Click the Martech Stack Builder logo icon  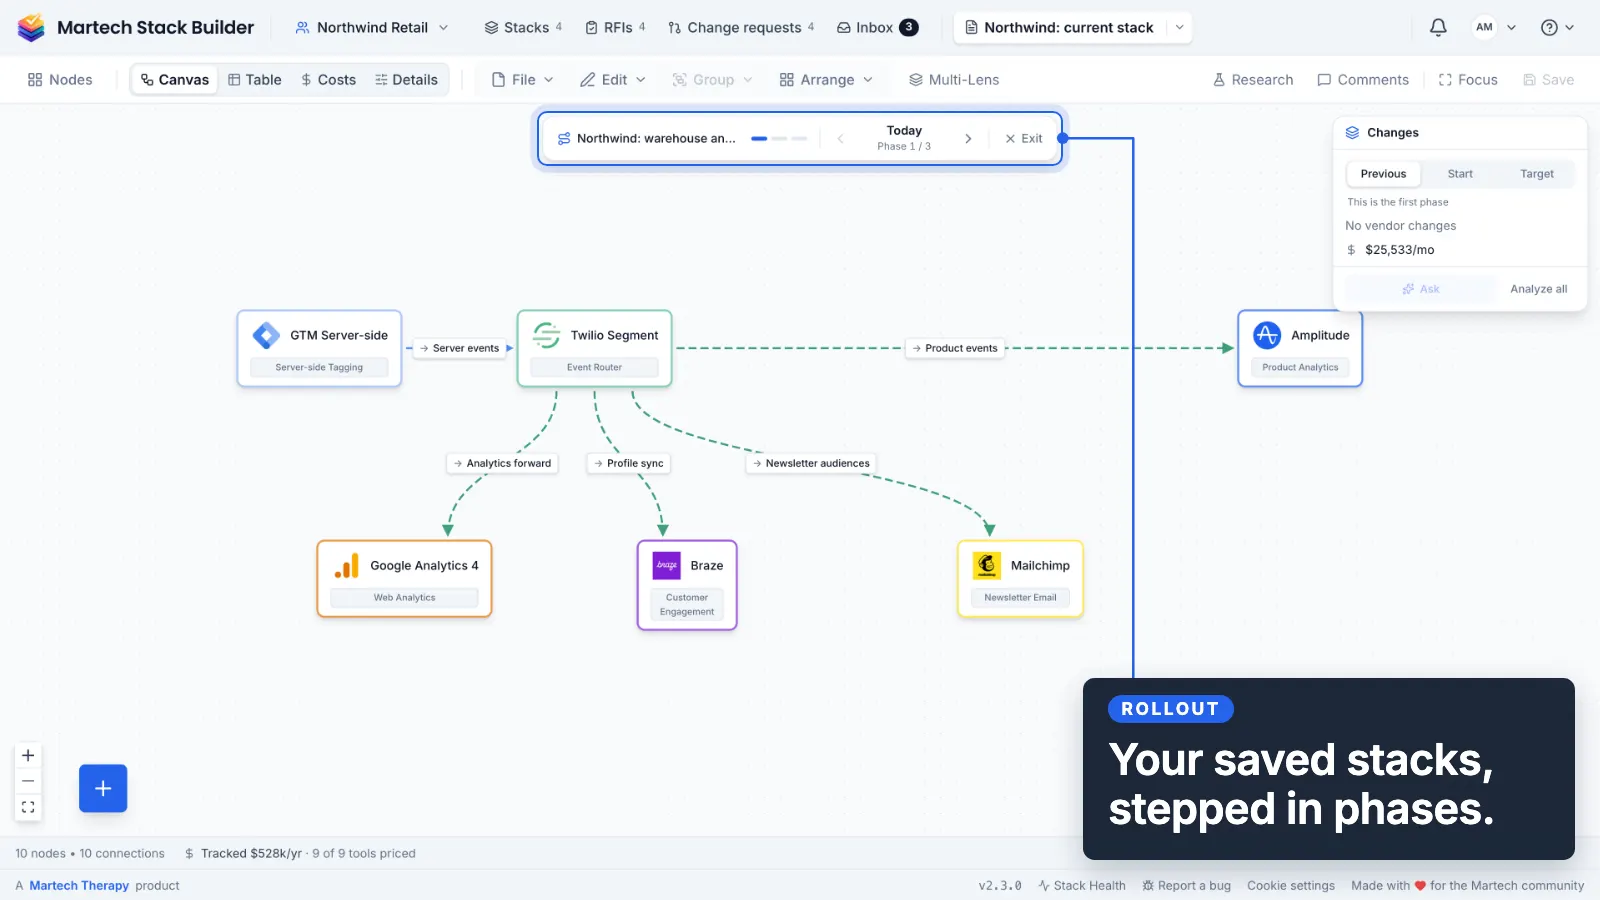31,27
